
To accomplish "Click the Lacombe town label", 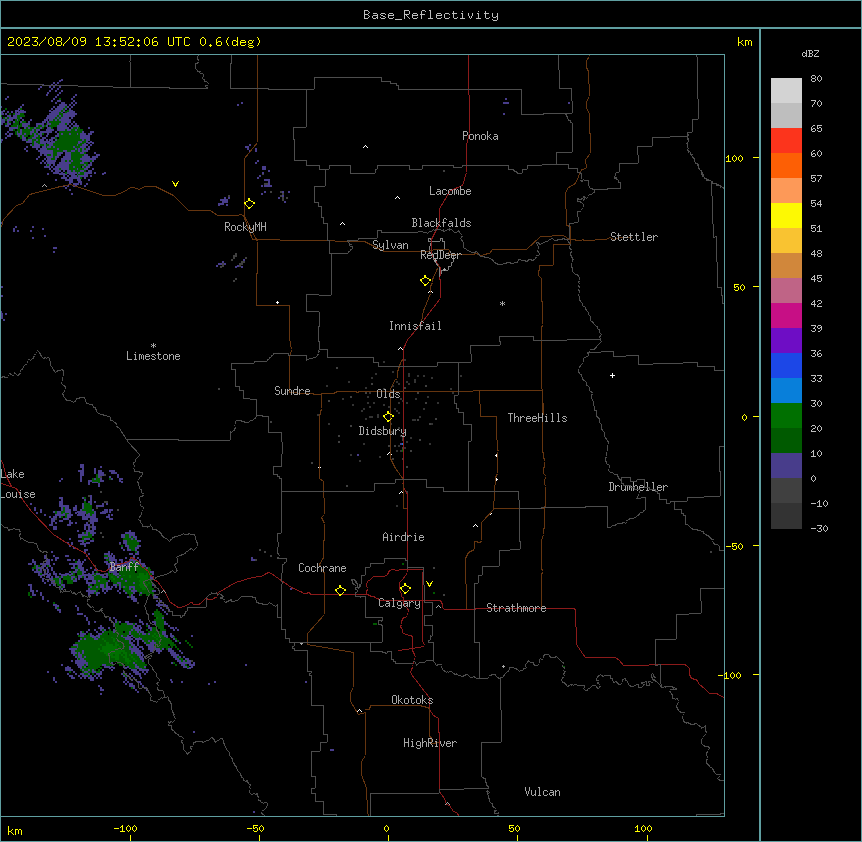I will click(450, 191).
